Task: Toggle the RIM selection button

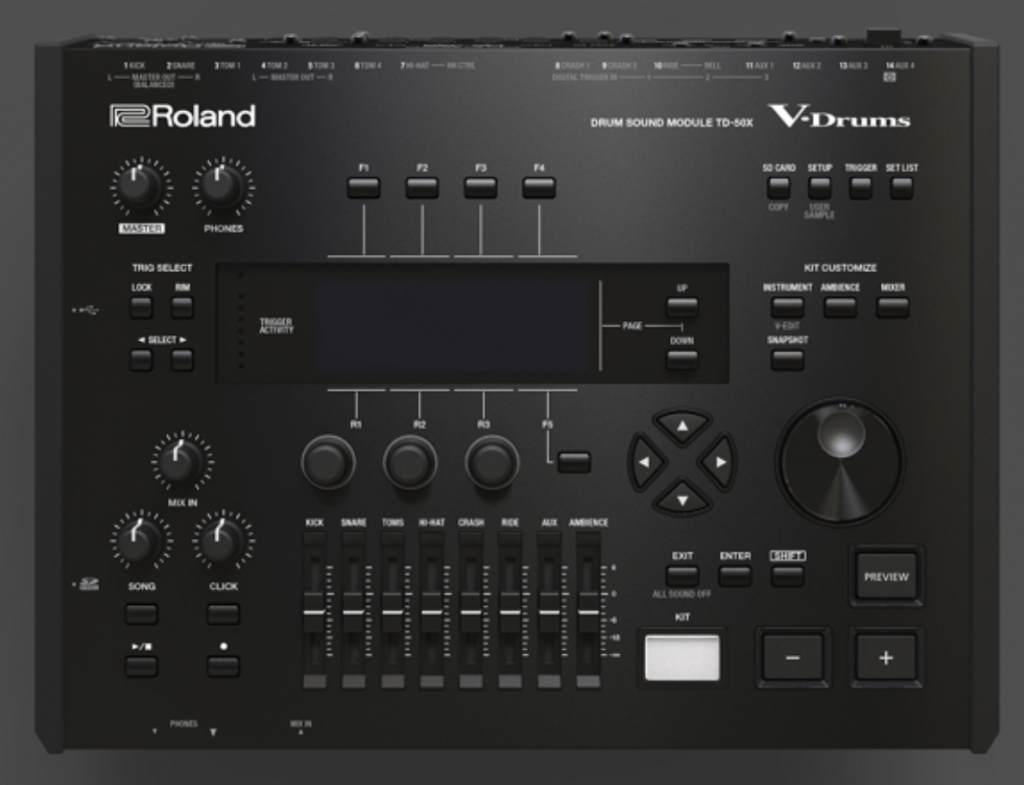Action: pos(181,306)
